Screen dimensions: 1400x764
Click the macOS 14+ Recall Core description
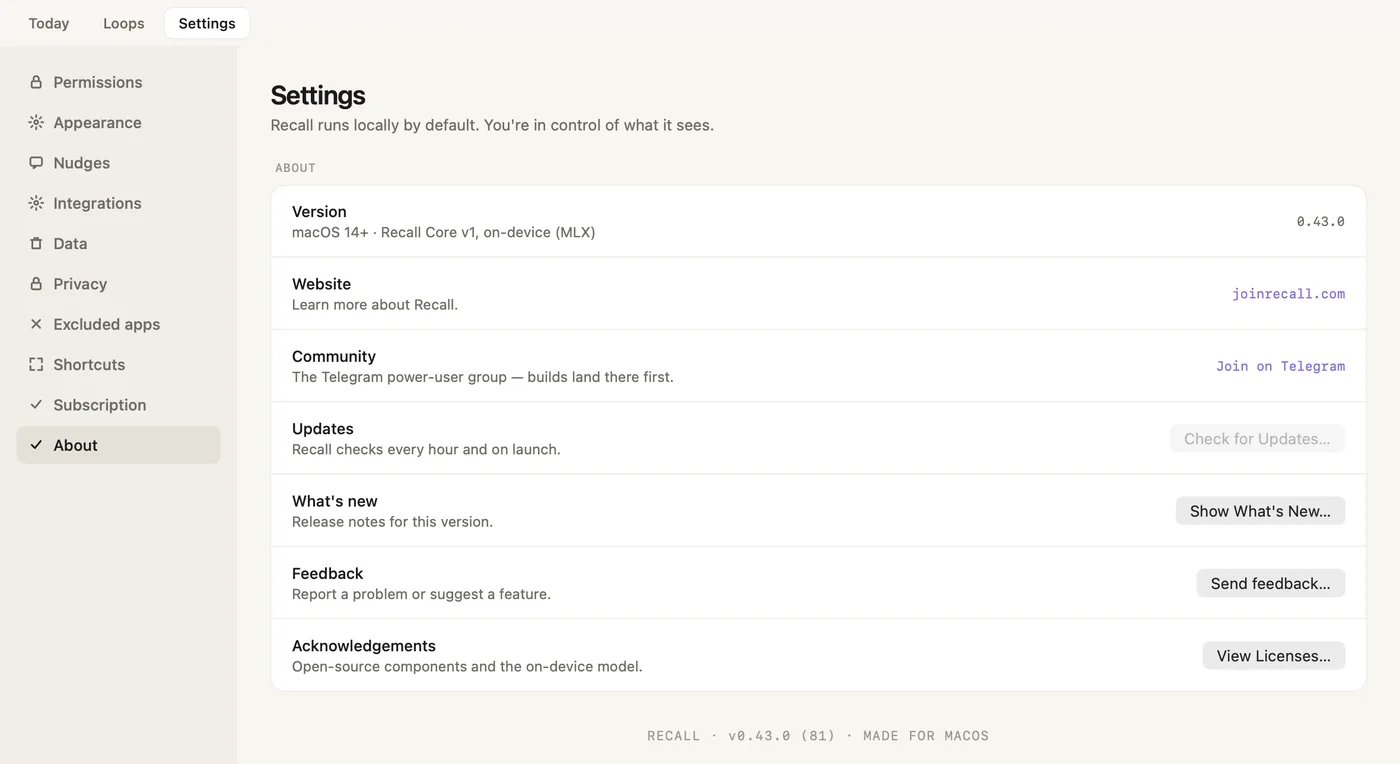coord(443,232)
